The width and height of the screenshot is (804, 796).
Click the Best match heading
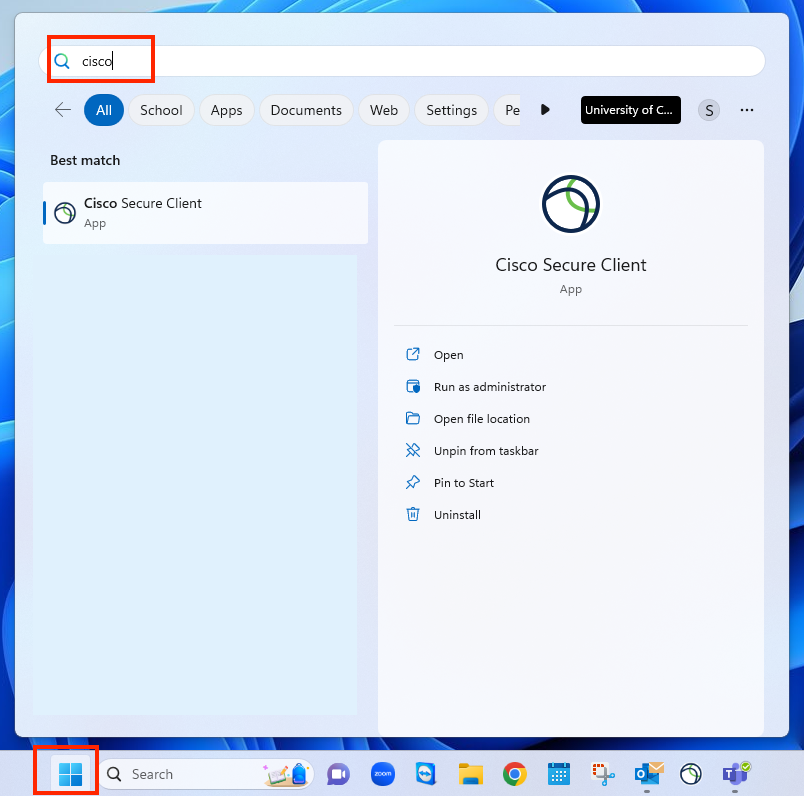(85, 161)
